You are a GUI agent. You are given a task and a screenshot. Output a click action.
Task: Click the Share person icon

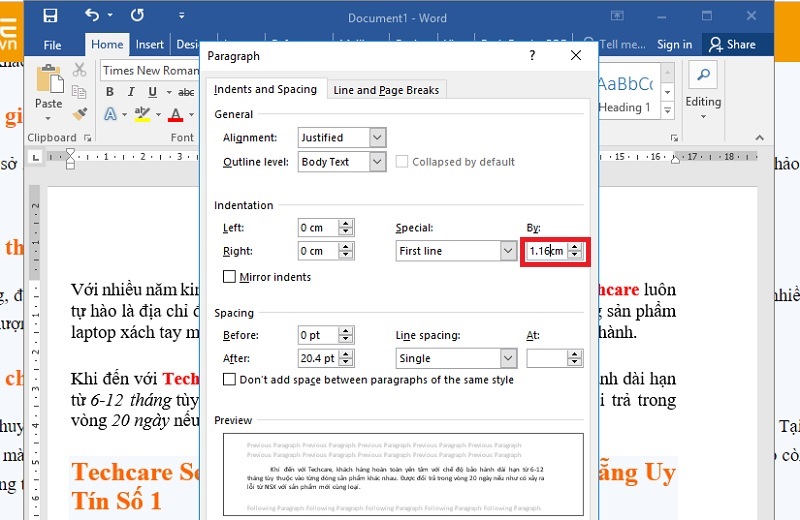coord(715,45)
